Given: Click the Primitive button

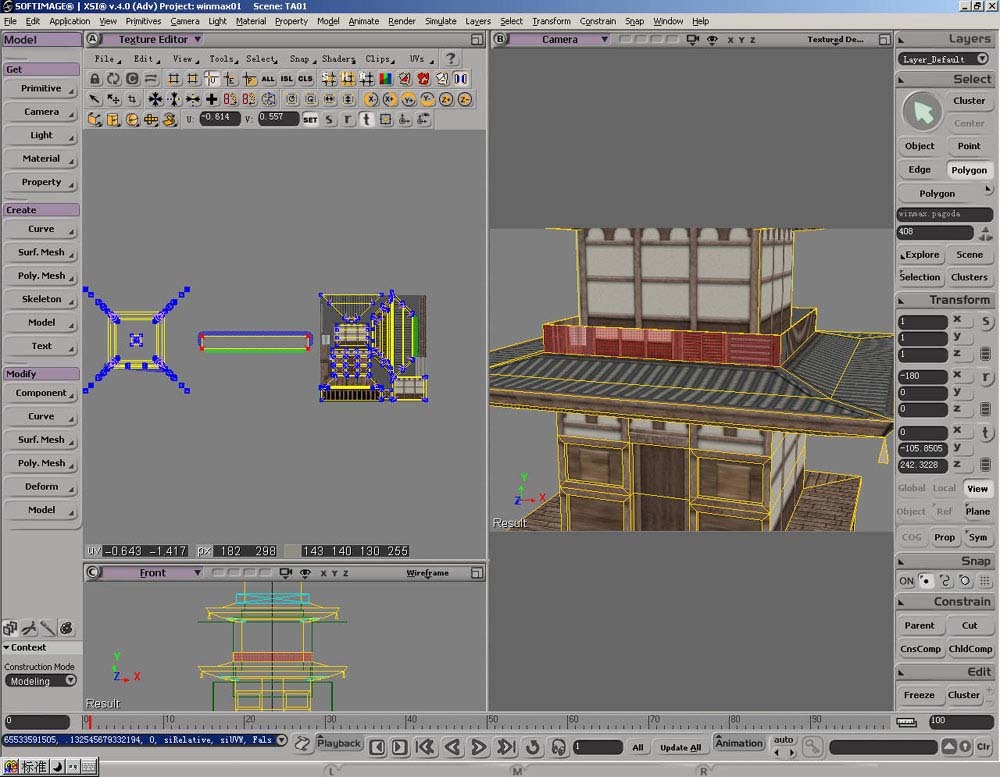Looking at the screenshot, I should 41,88.
